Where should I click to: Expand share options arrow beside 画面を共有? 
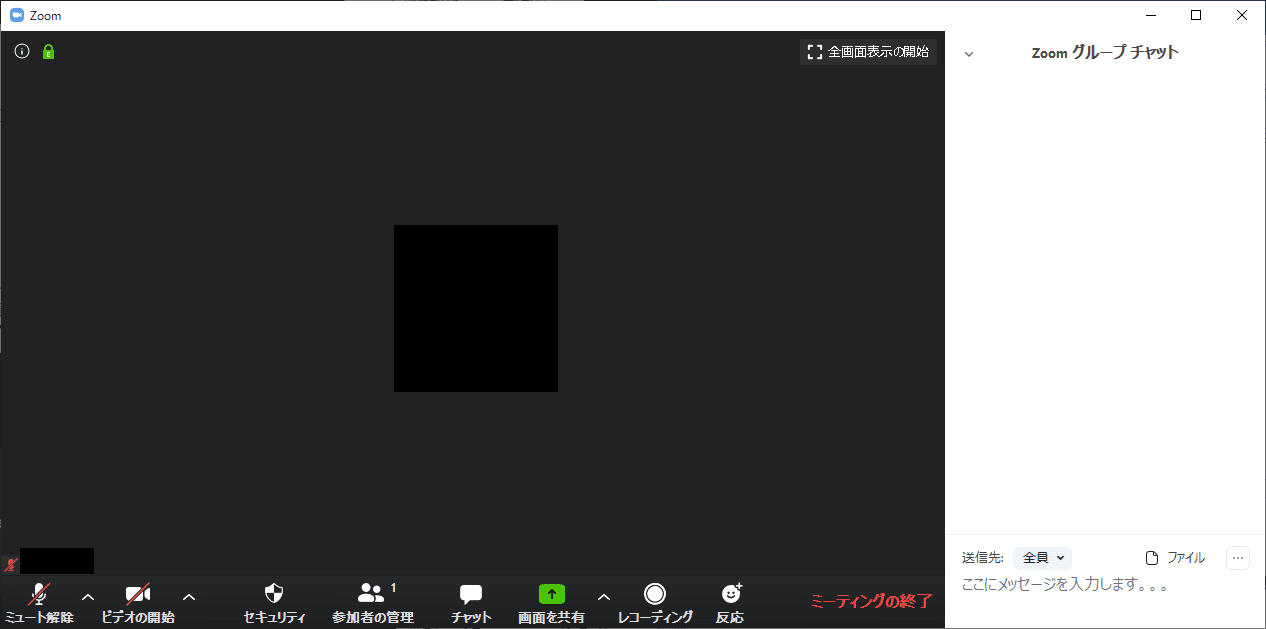tap(603, 597)
